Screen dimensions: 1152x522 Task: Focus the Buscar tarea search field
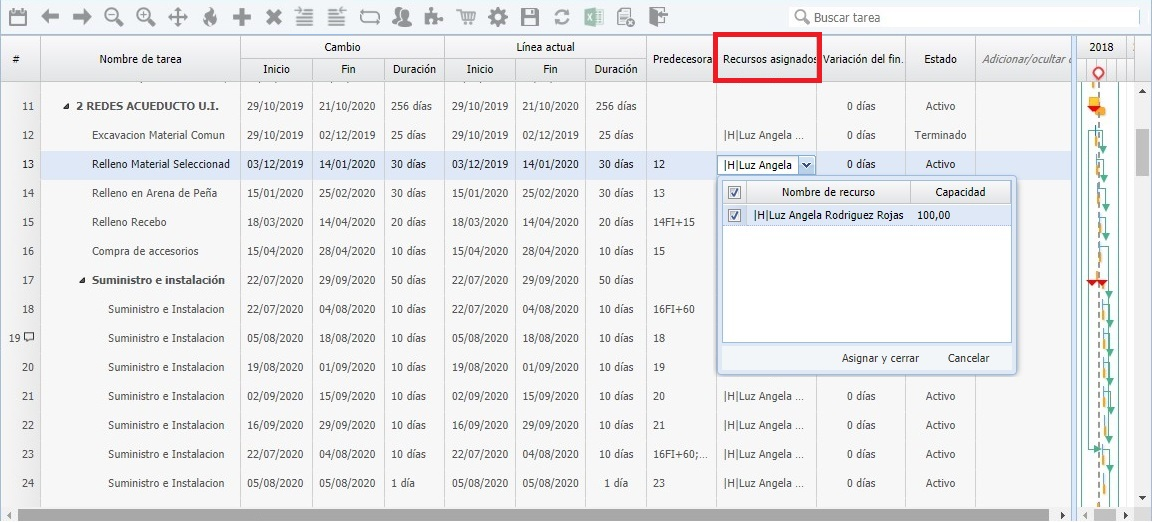coord(964,17)
